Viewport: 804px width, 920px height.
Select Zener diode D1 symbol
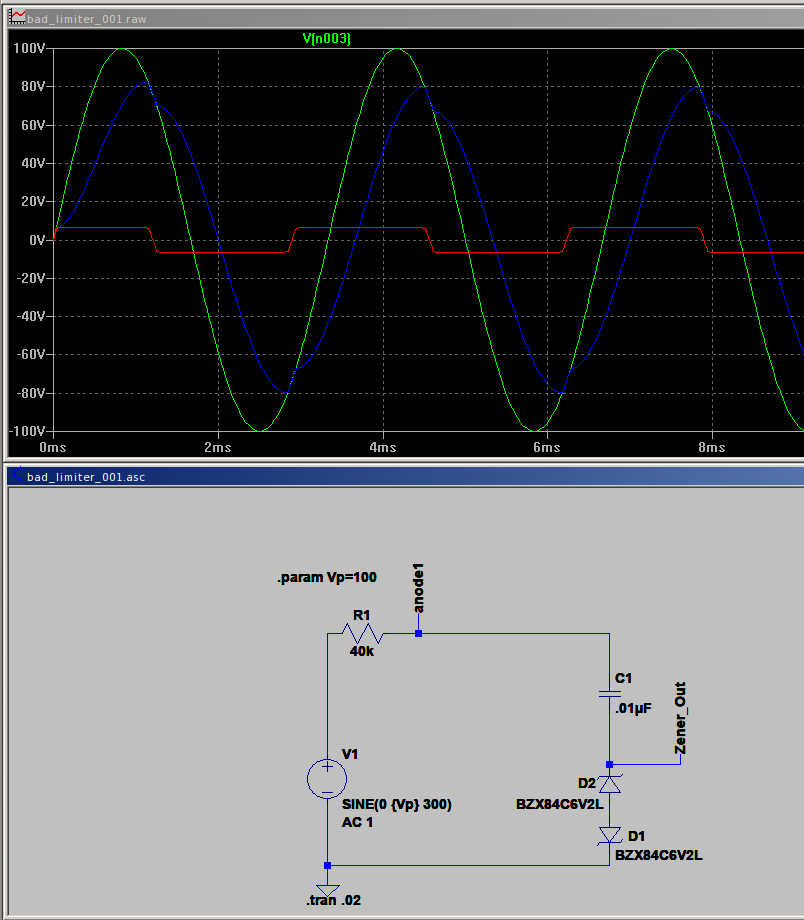[610, 836]
